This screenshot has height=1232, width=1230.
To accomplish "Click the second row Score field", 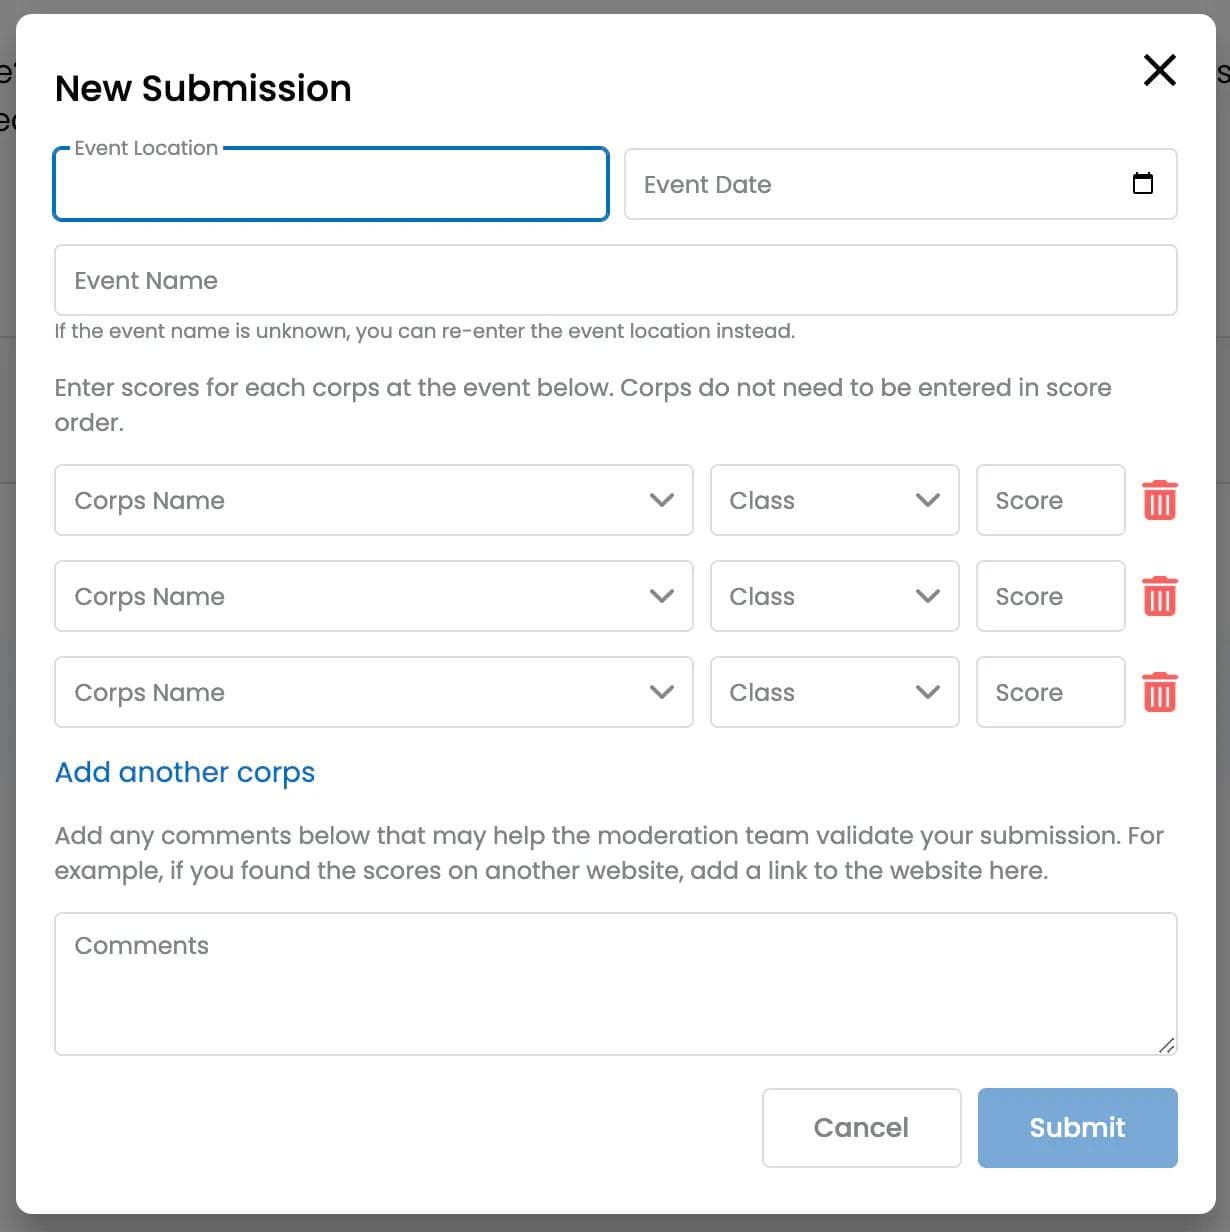I will (x=1051, y=596).
